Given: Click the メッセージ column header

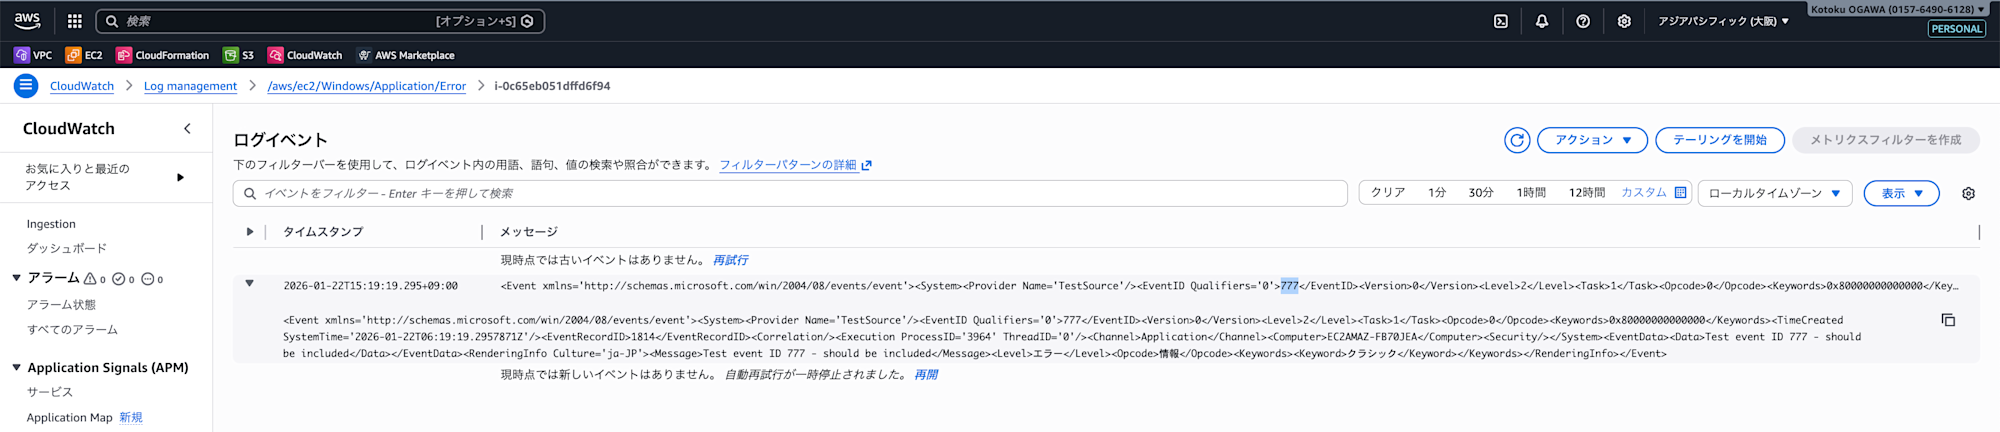Looking at the screenshot, I should point(529,232).
